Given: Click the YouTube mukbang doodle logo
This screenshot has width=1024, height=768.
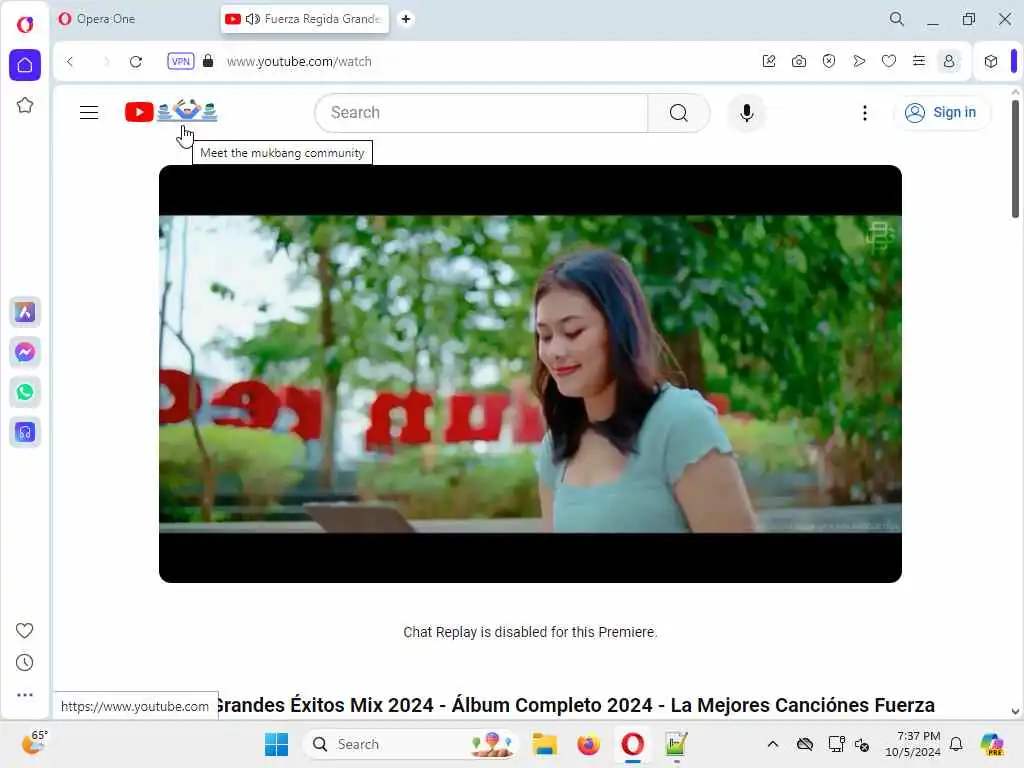Looking at the screenshot, I should pyautogui.click(x=171, y=112).
